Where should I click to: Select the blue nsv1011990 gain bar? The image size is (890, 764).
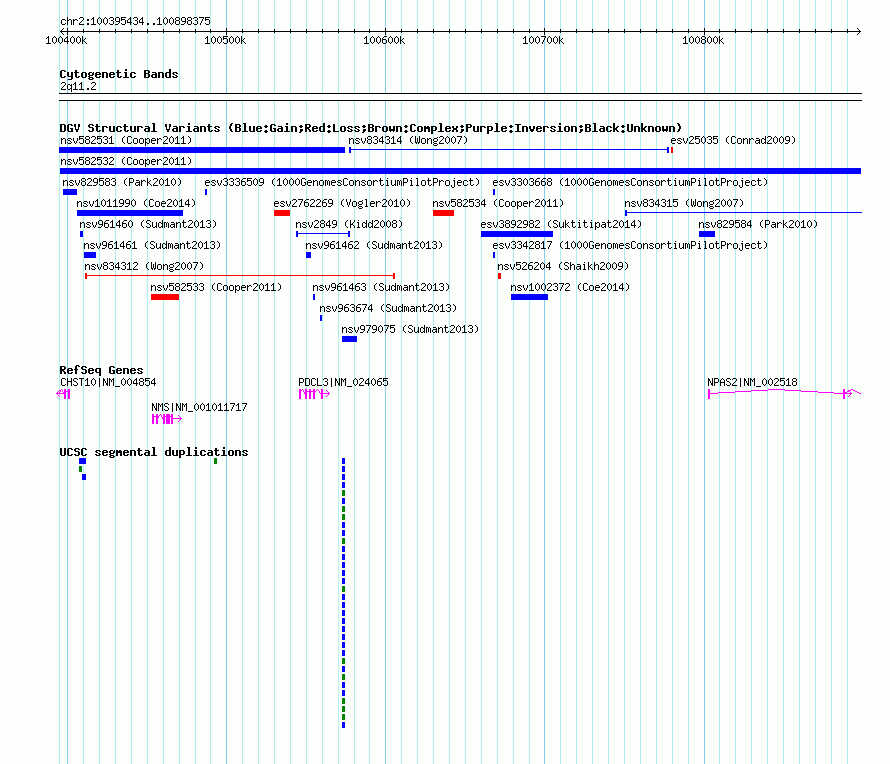(x=130, y=213)
